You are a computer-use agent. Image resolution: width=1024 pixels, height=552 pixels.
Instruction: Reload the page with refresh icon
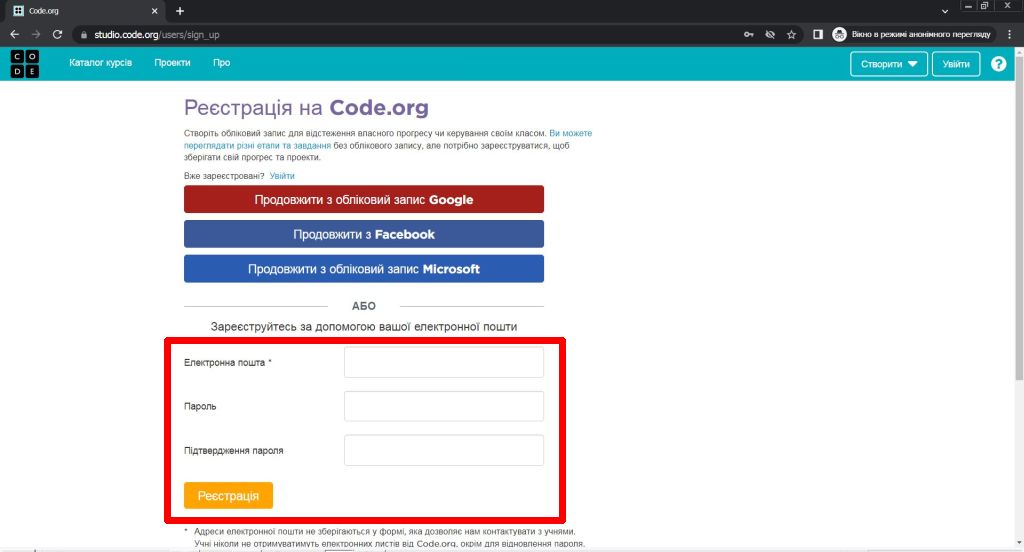click(57, 35)
